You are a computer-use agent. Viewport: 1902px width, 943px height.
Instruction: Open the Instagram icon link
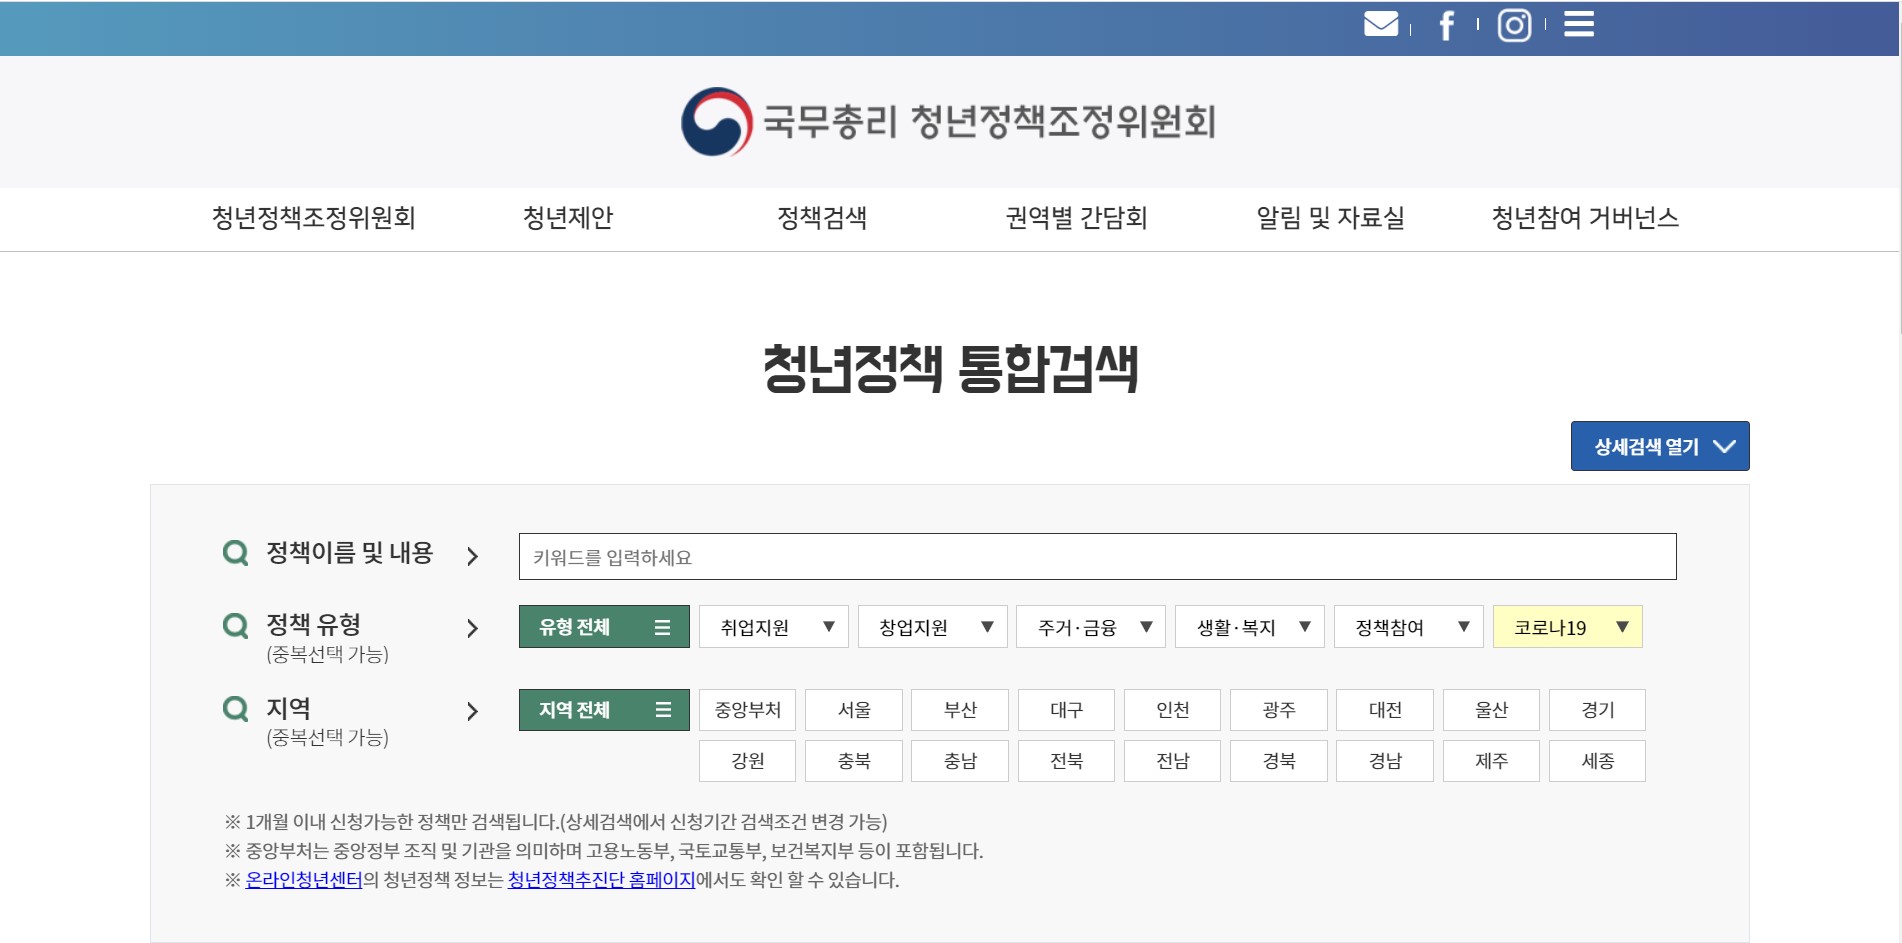tap(1514, 25)
